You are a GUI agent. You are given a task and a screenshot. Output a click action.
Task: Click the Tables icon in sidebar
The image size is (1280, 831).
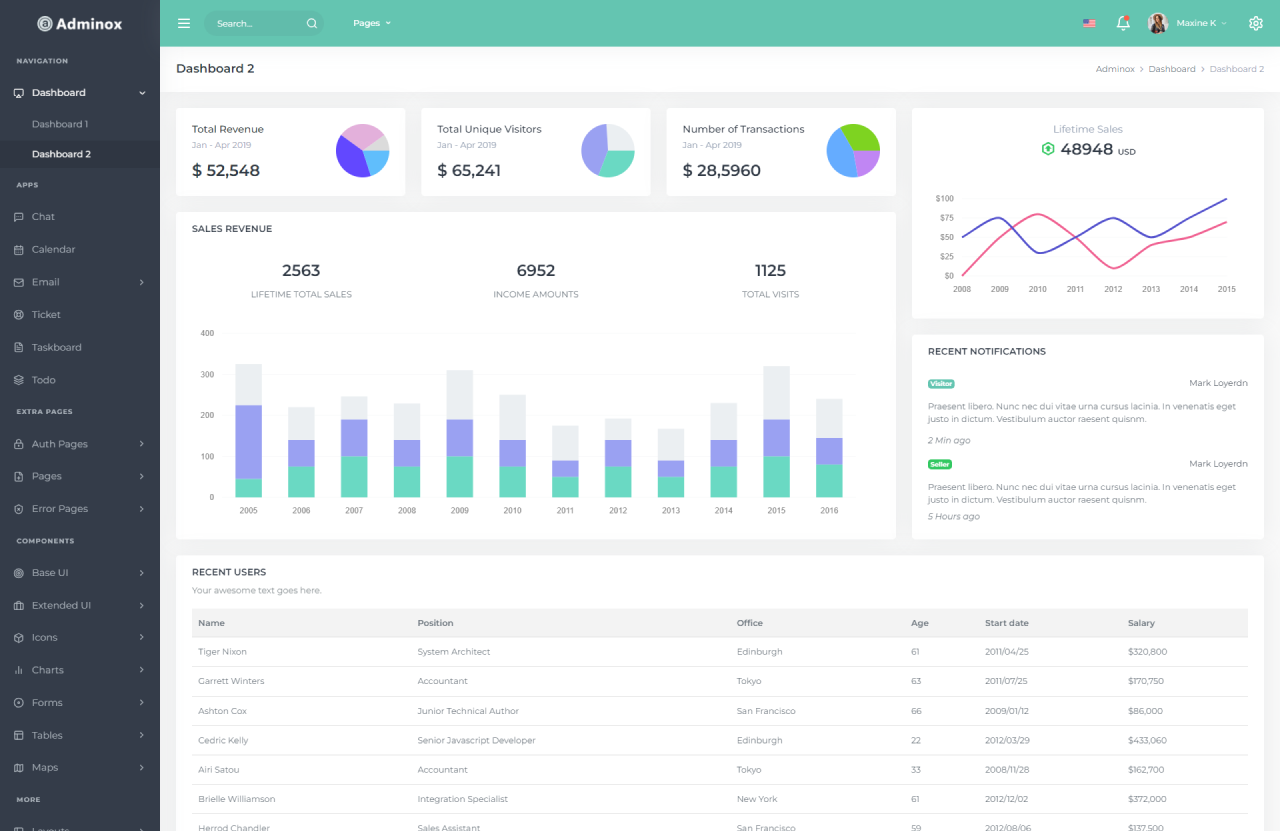coord(19,735)
